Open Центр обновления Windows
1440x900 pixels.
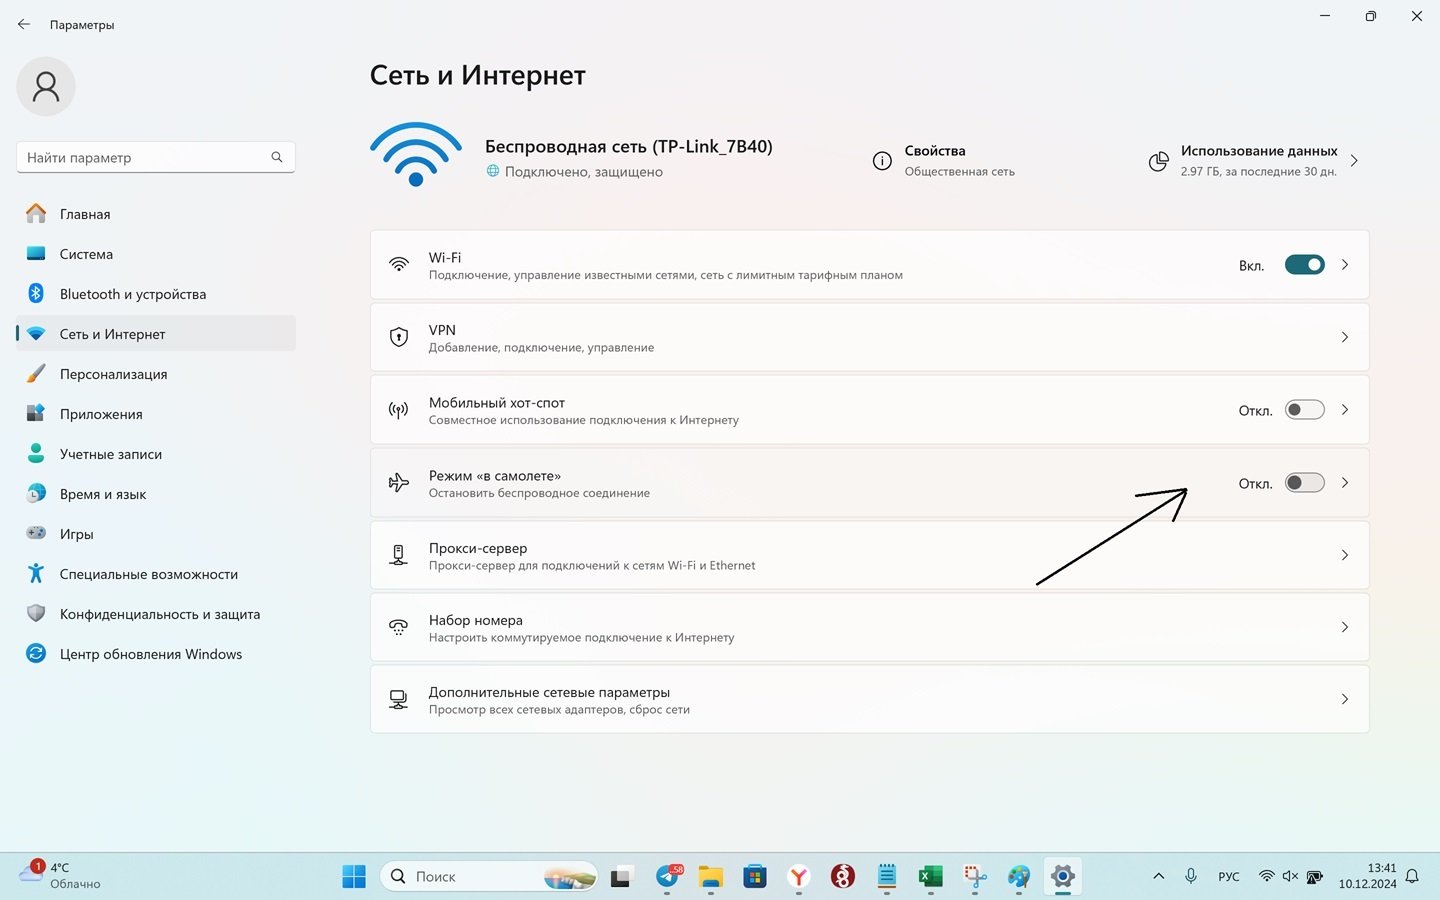click(x=156, y=653)
